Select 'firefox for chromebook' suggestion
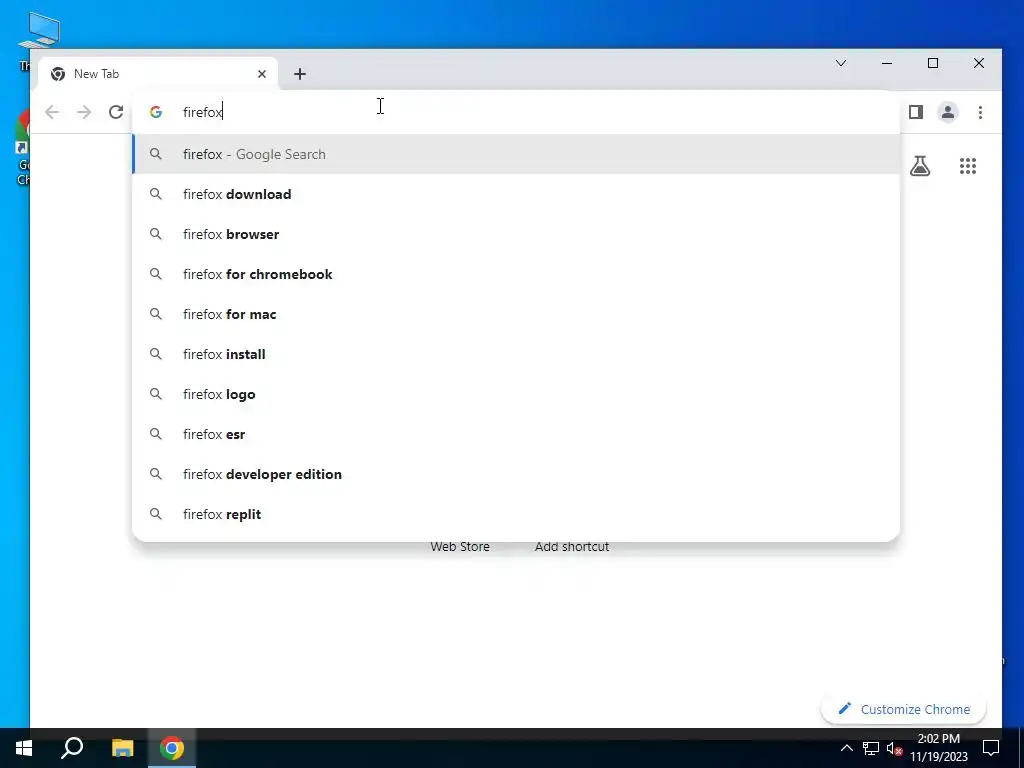 516,274
